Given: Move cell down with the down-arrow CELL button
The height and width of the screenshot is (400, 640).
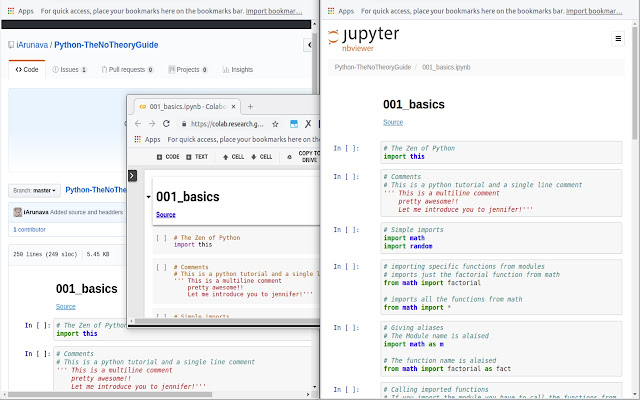Looking at the screenshot, I should coord(262,157).
